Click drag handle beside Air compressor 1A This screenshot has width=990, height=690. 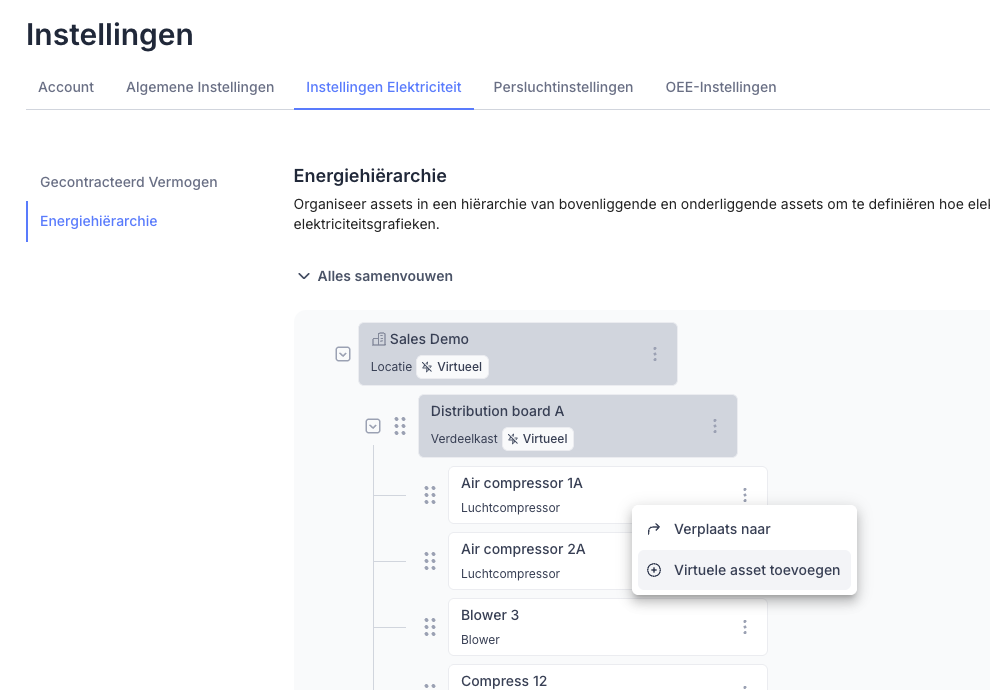pos(430,495)
